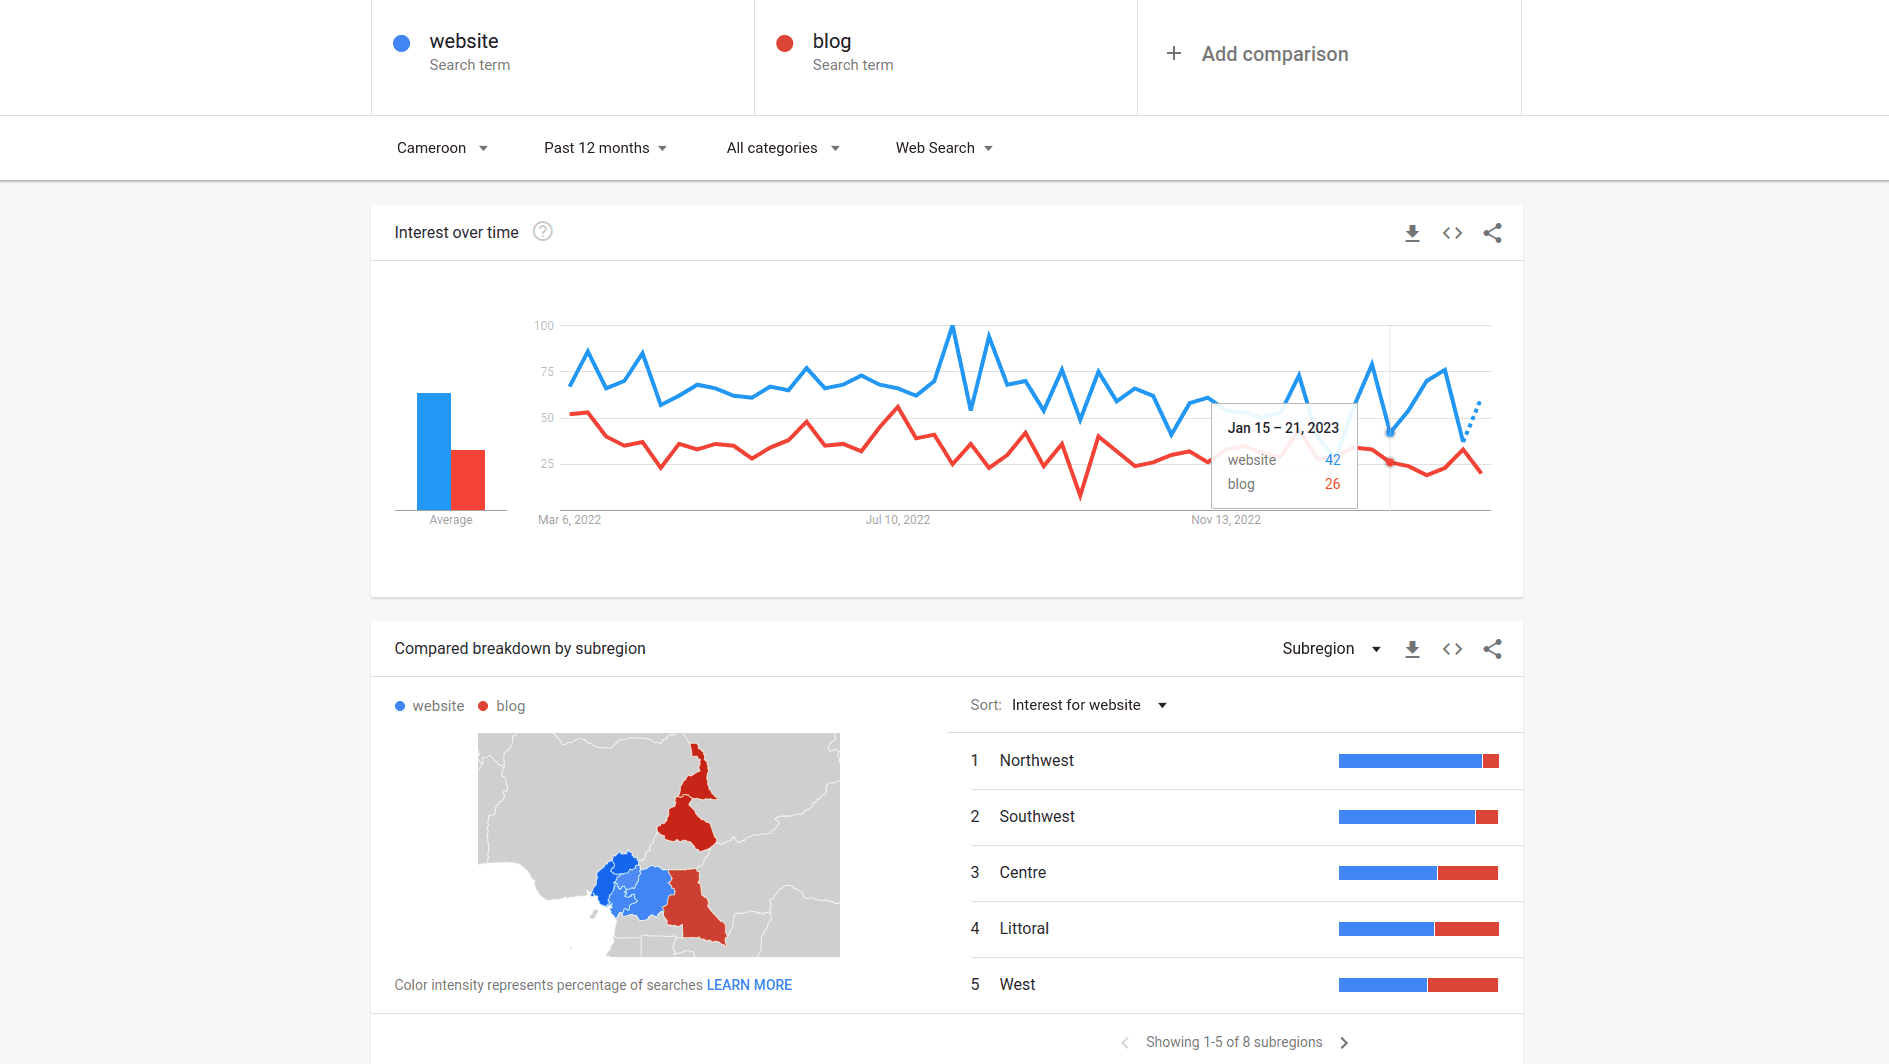Open the Subregion resolution dropdown
Screen dimensions: 1889x1064
pyautogui.click(x=1331, y=649)
